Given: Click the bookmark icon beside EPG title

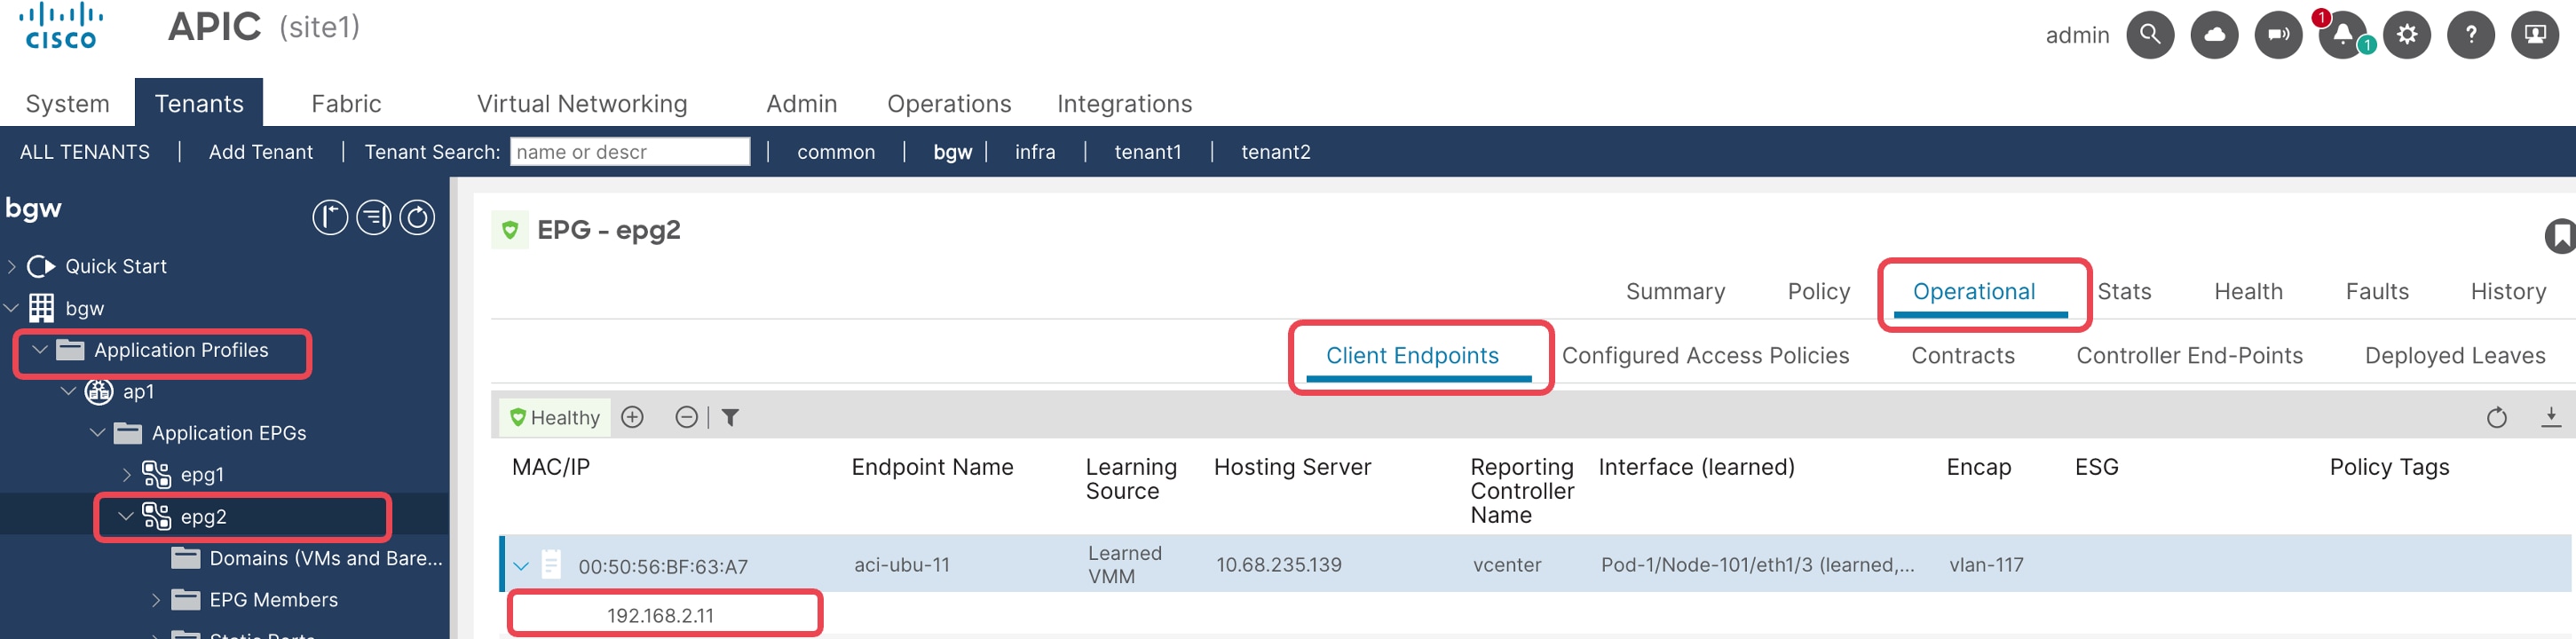Looking at the screenshot, I should (2560, 237).
